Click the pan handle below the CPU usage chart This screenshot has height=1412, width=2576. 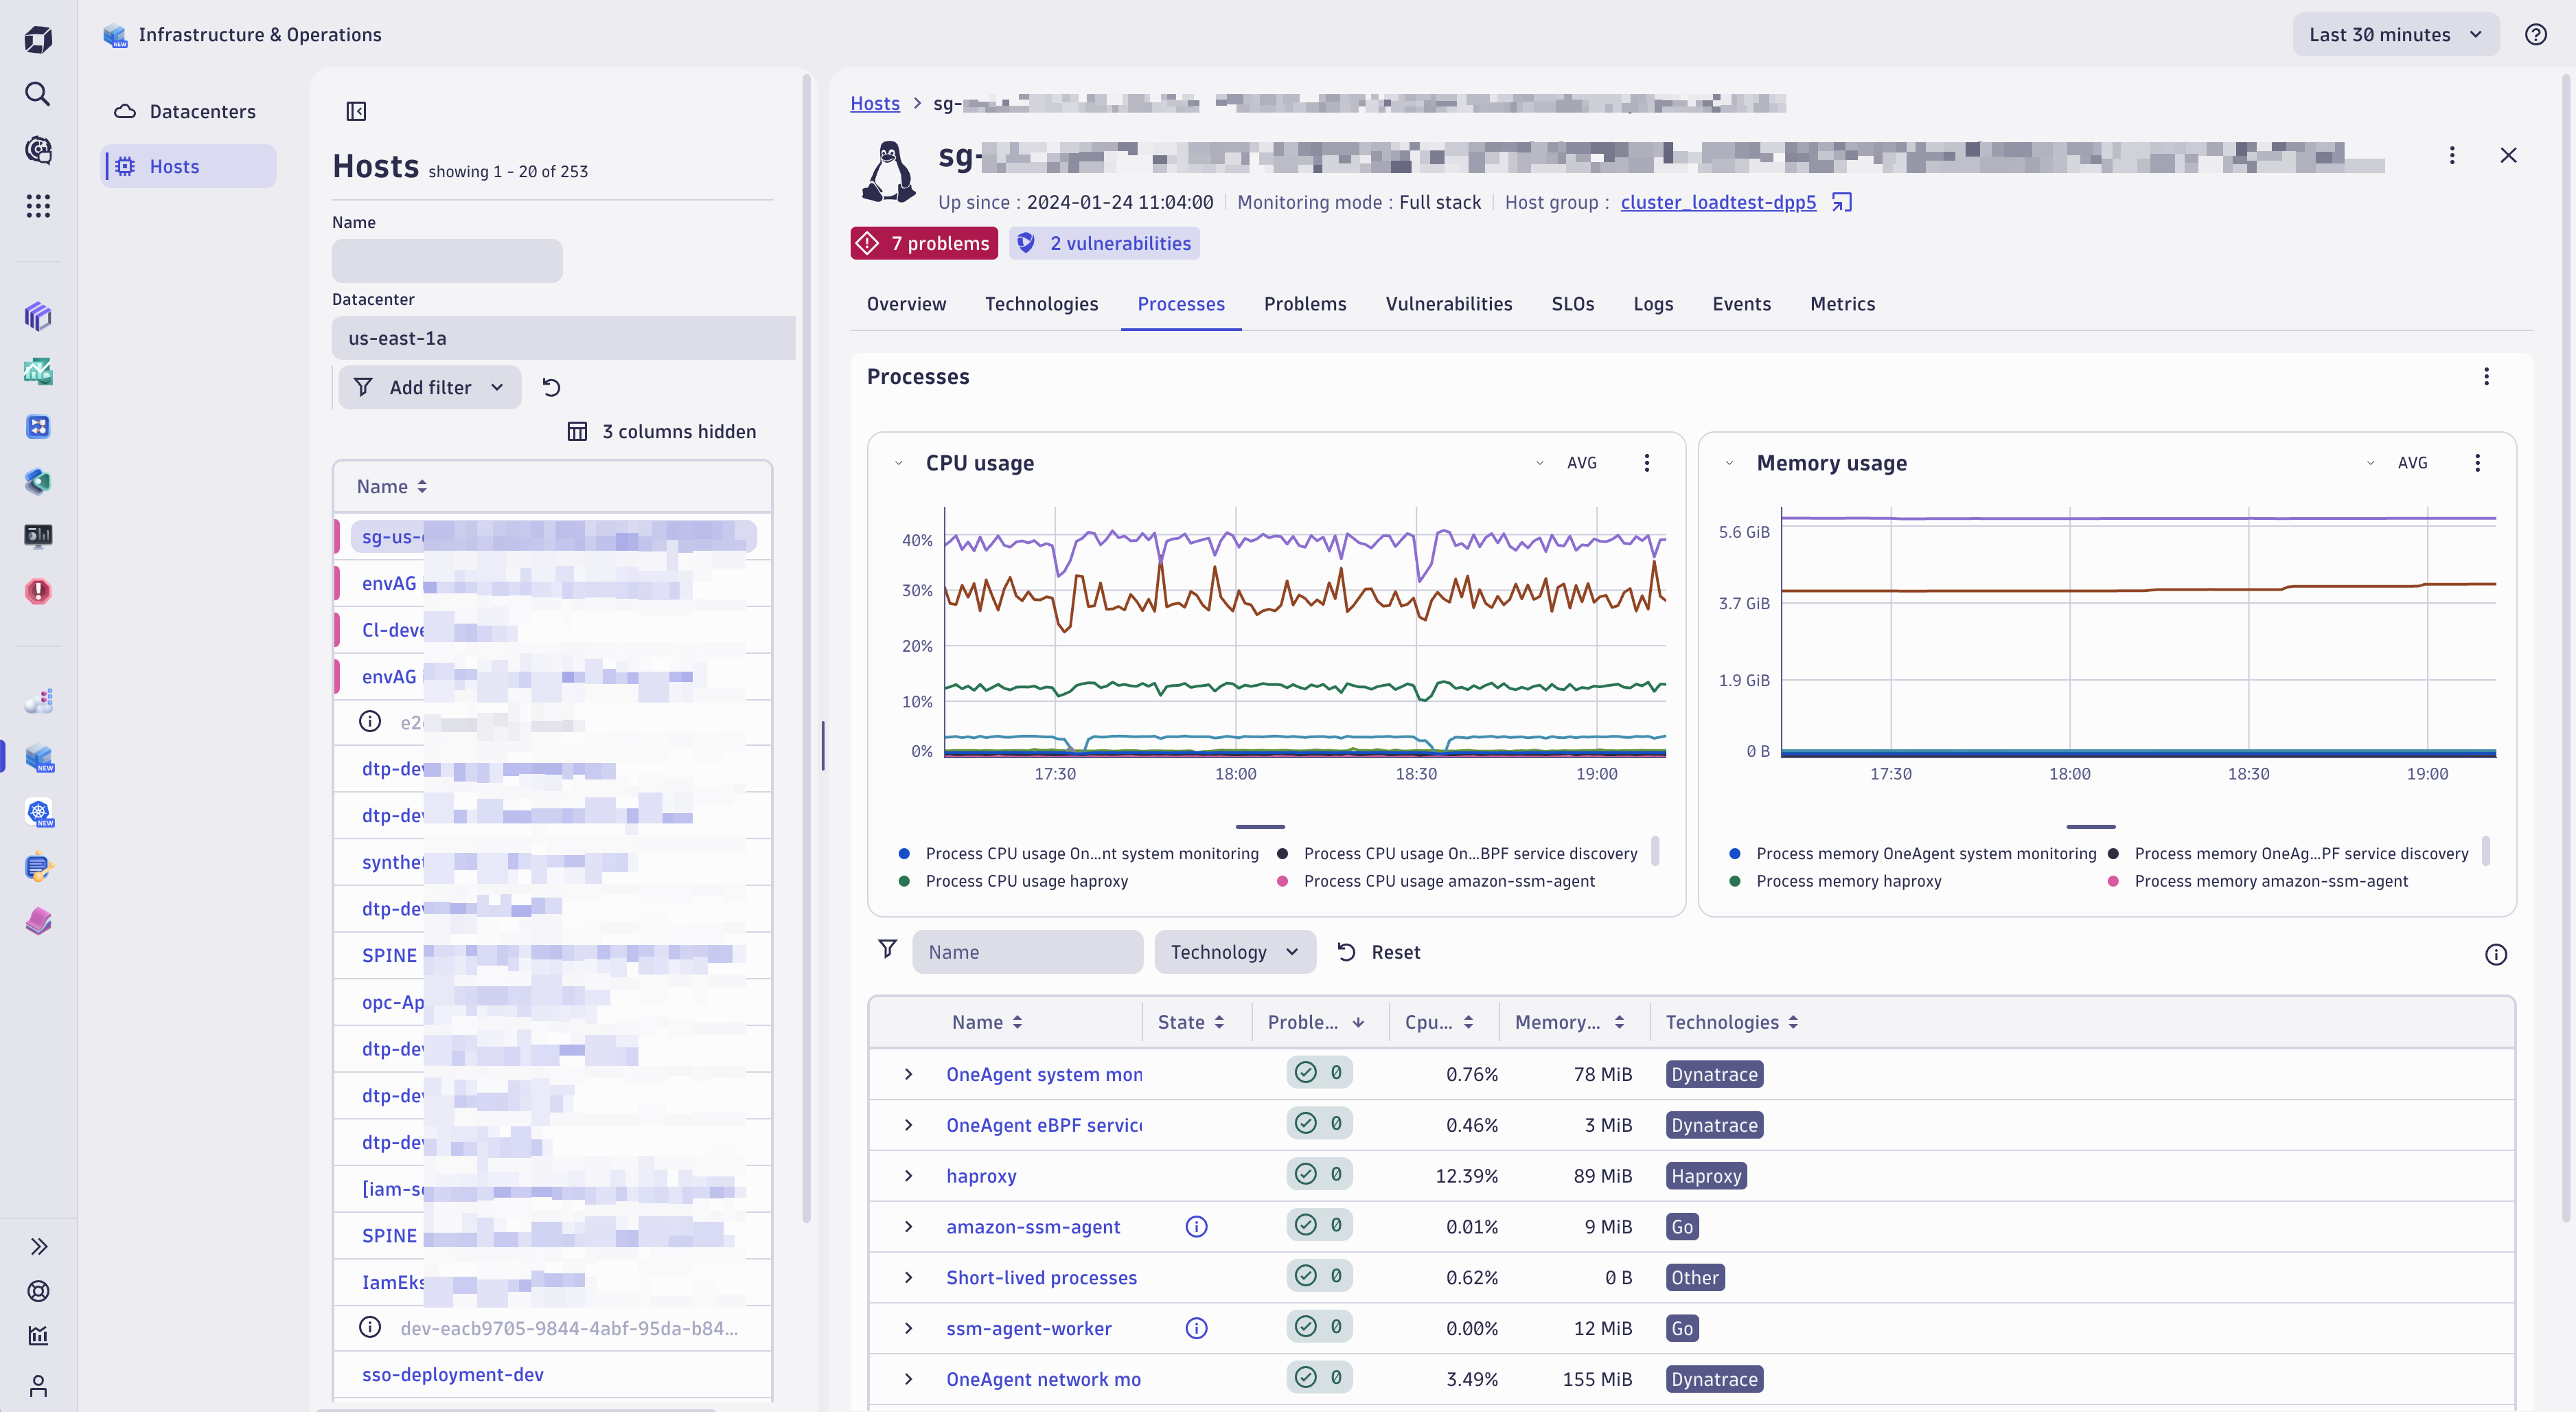click(1259, 827)
